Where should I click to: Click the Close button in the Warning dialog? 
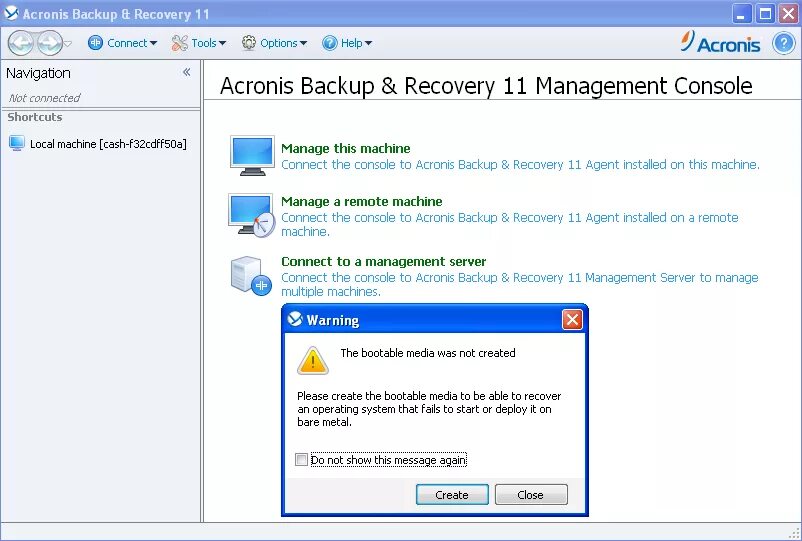point(531,494)
